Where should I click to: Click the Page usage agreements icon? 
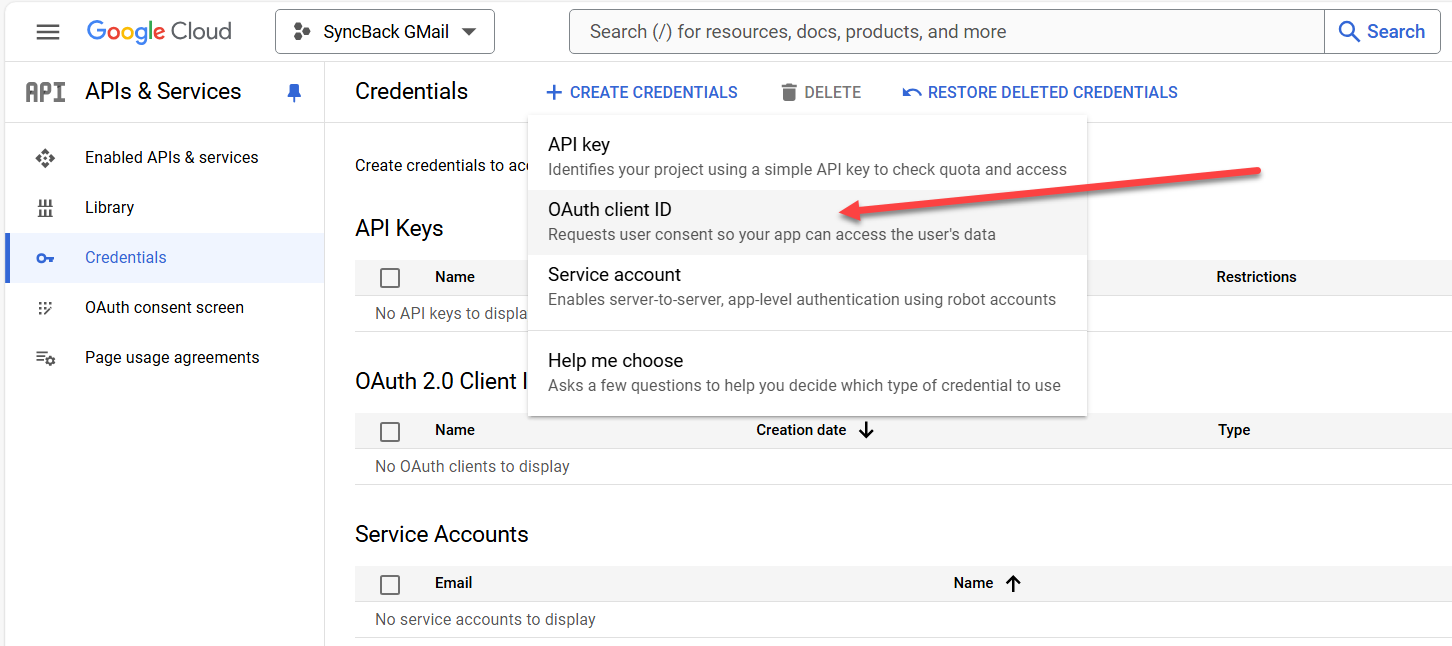coord(45,358)
